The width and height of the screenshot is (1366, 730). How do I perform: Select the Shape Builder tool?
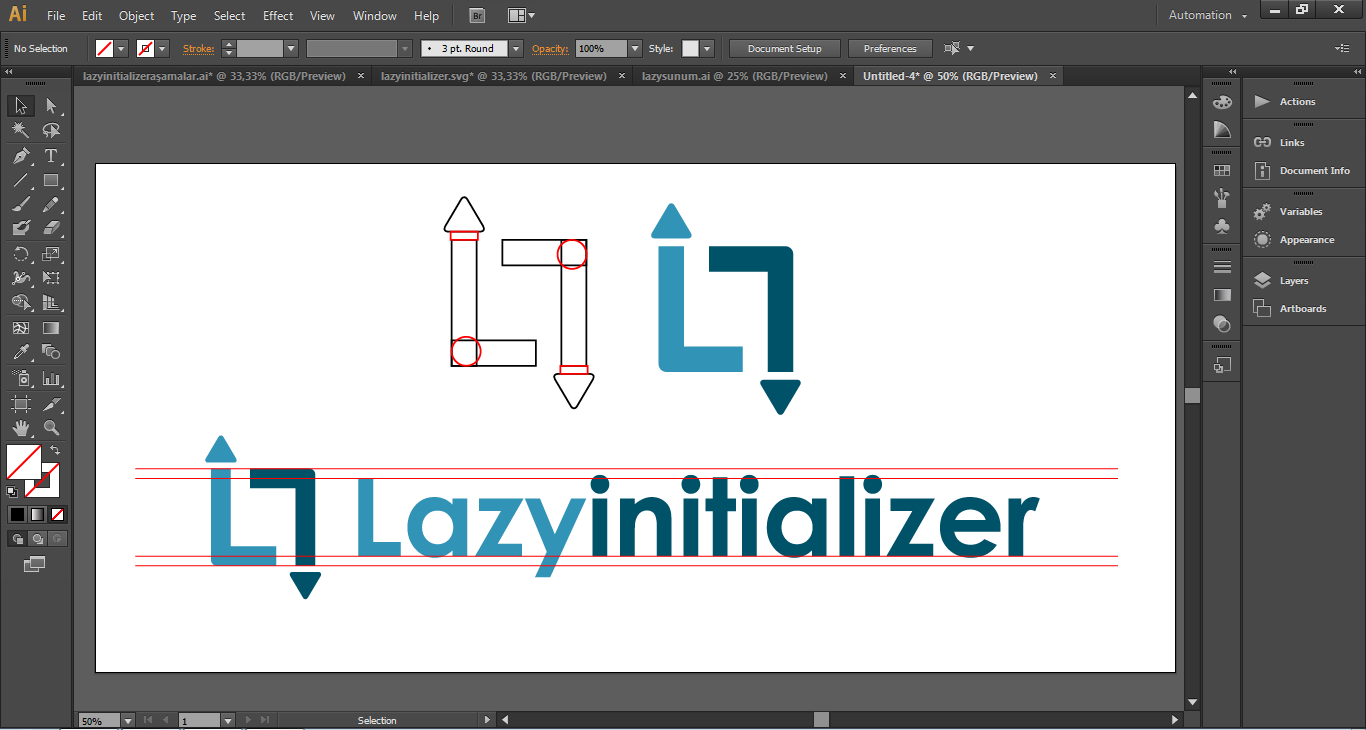[x=20, y=302]
